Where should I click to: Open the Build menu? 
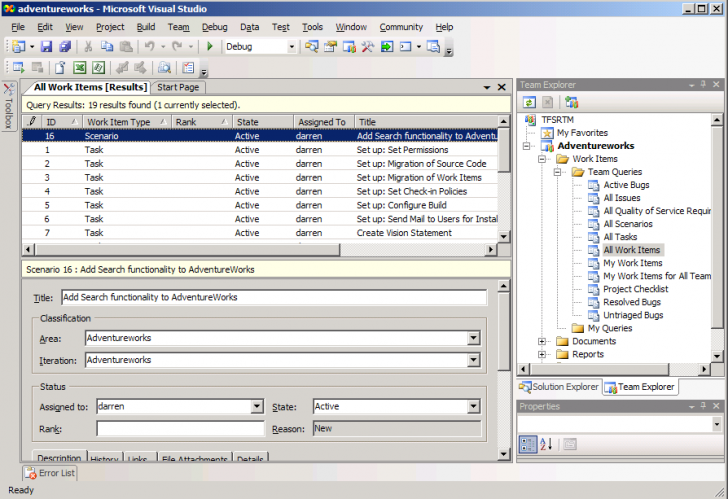(146, 27)
